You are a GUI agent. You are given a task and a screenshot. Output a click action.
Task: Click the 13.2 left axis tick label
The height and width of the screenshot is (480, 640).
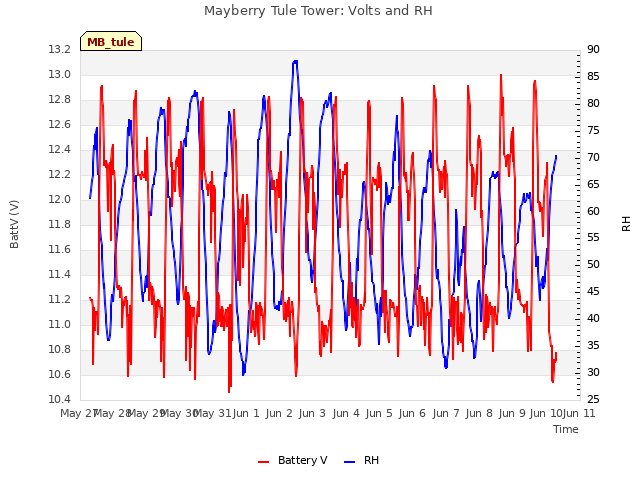60,50
